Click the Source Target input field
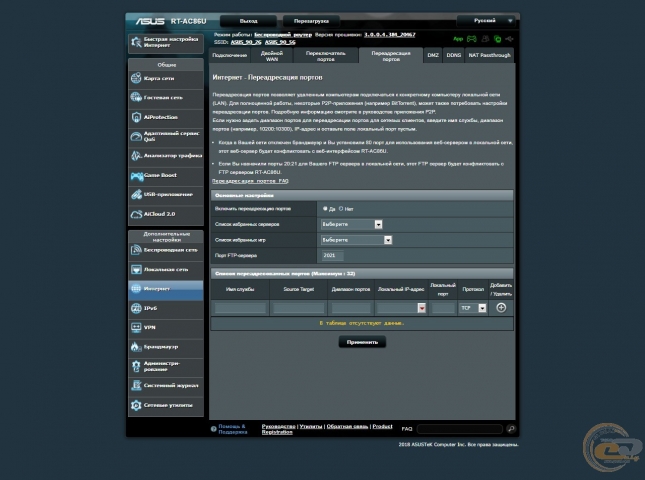 (x=299, y=308)
